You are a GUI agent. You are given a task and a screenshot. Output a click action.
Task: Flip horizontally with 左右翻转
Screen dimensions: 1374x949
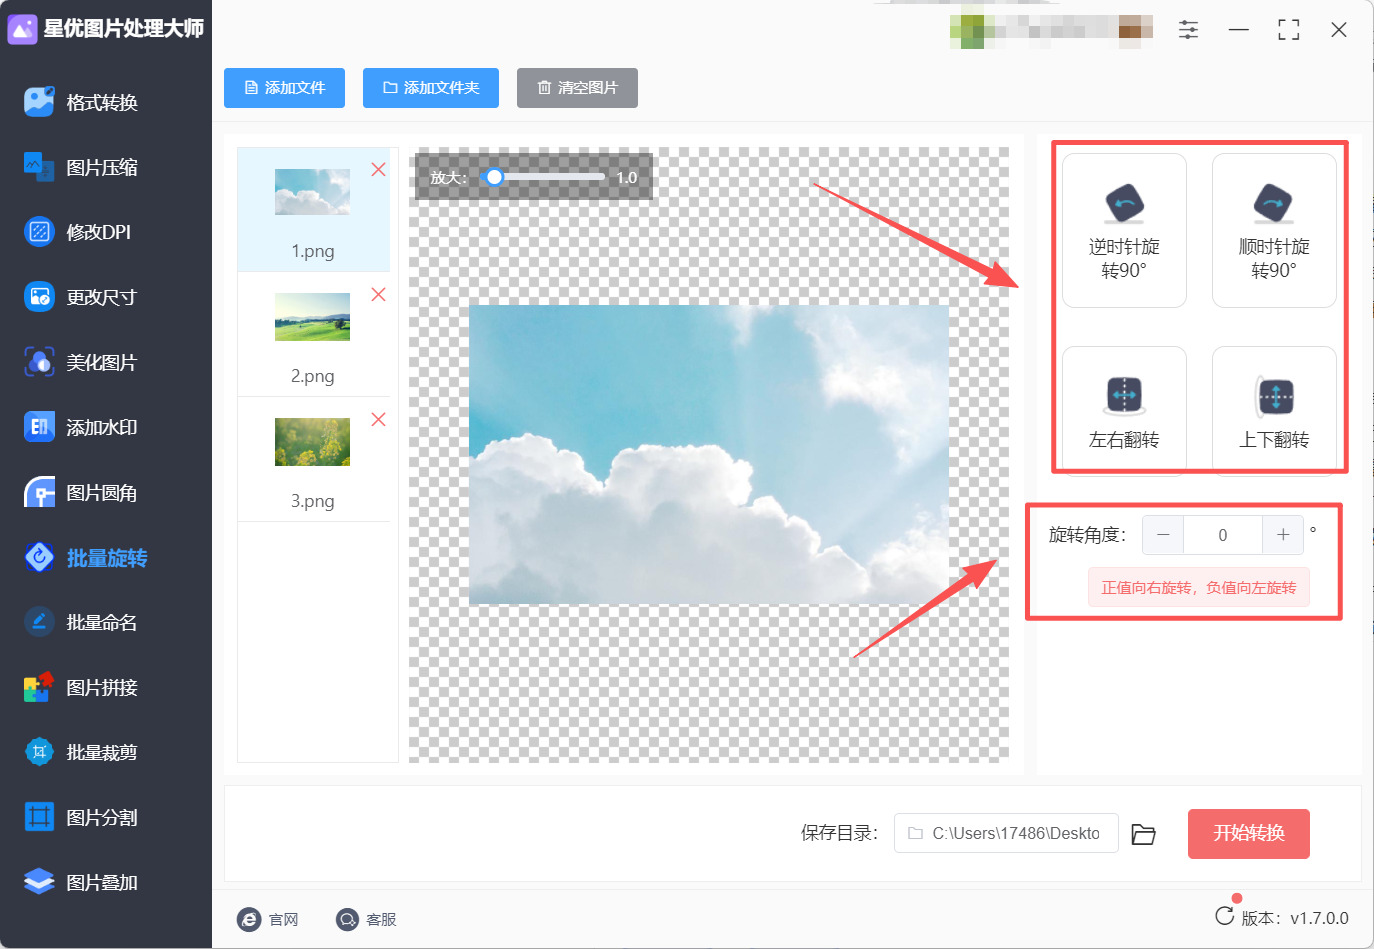(x=1124, y=410)
